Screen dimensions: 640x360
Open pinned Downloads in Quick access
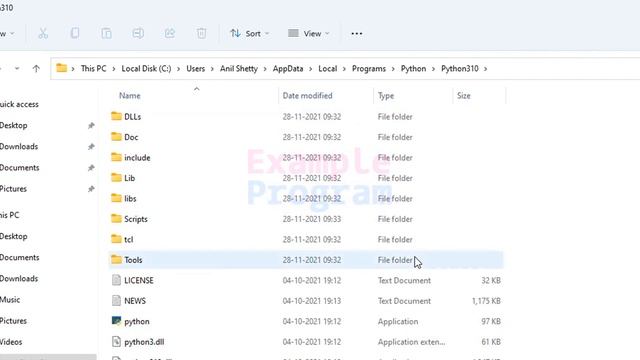point(19,147)
